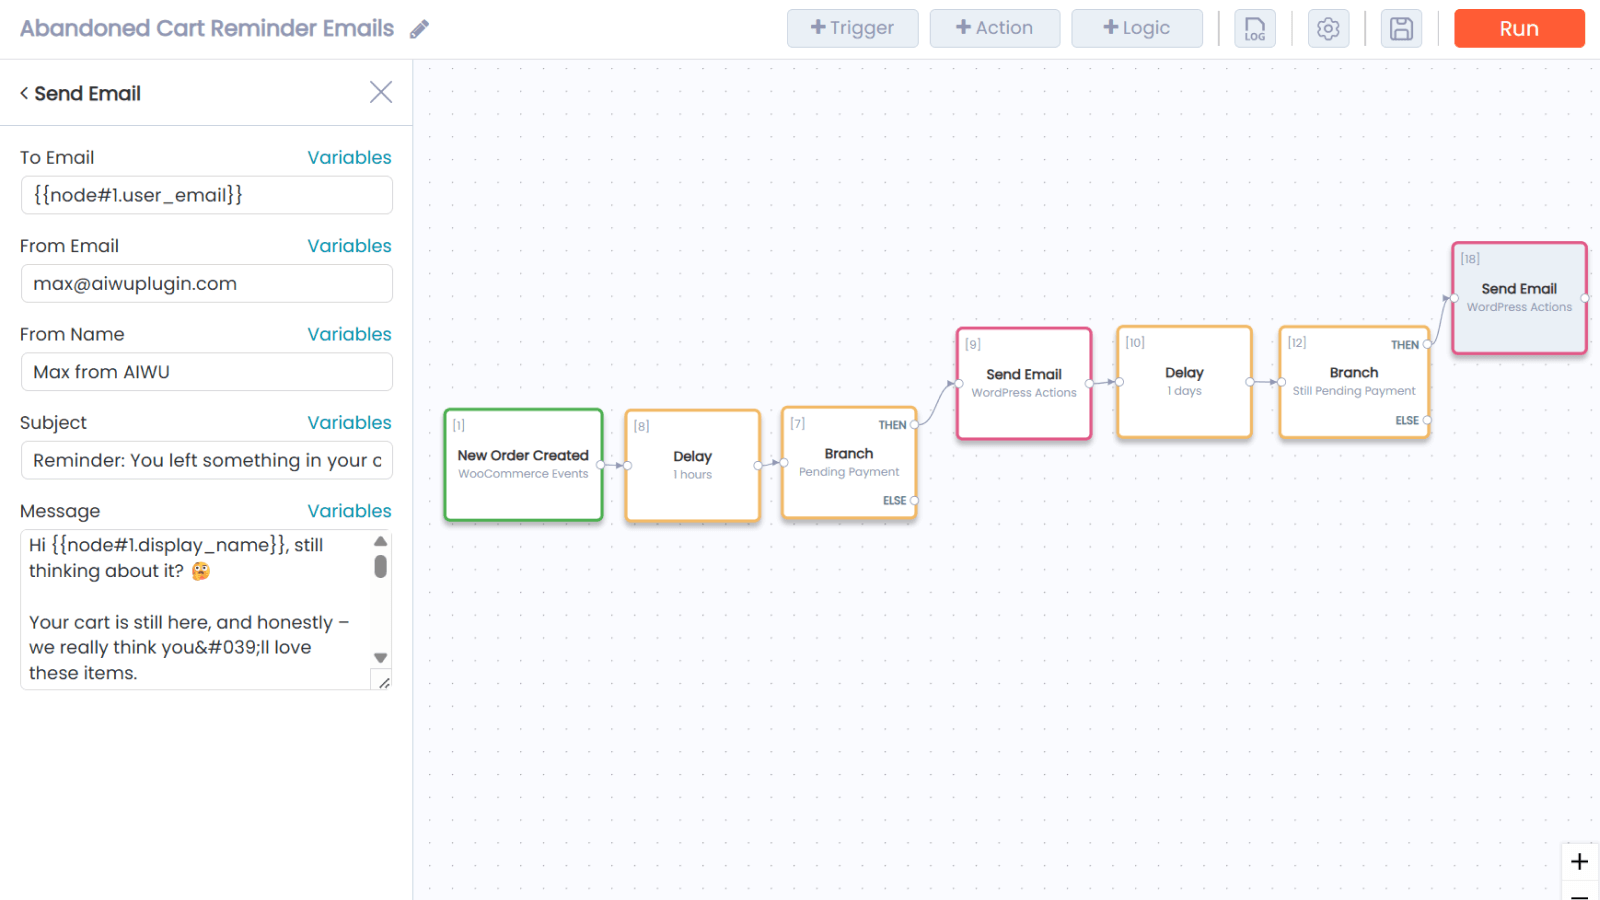Open workflow settings gear icon
Image resolution: width=1600 pixels, height=900 pixels.
pos(1328,29)
